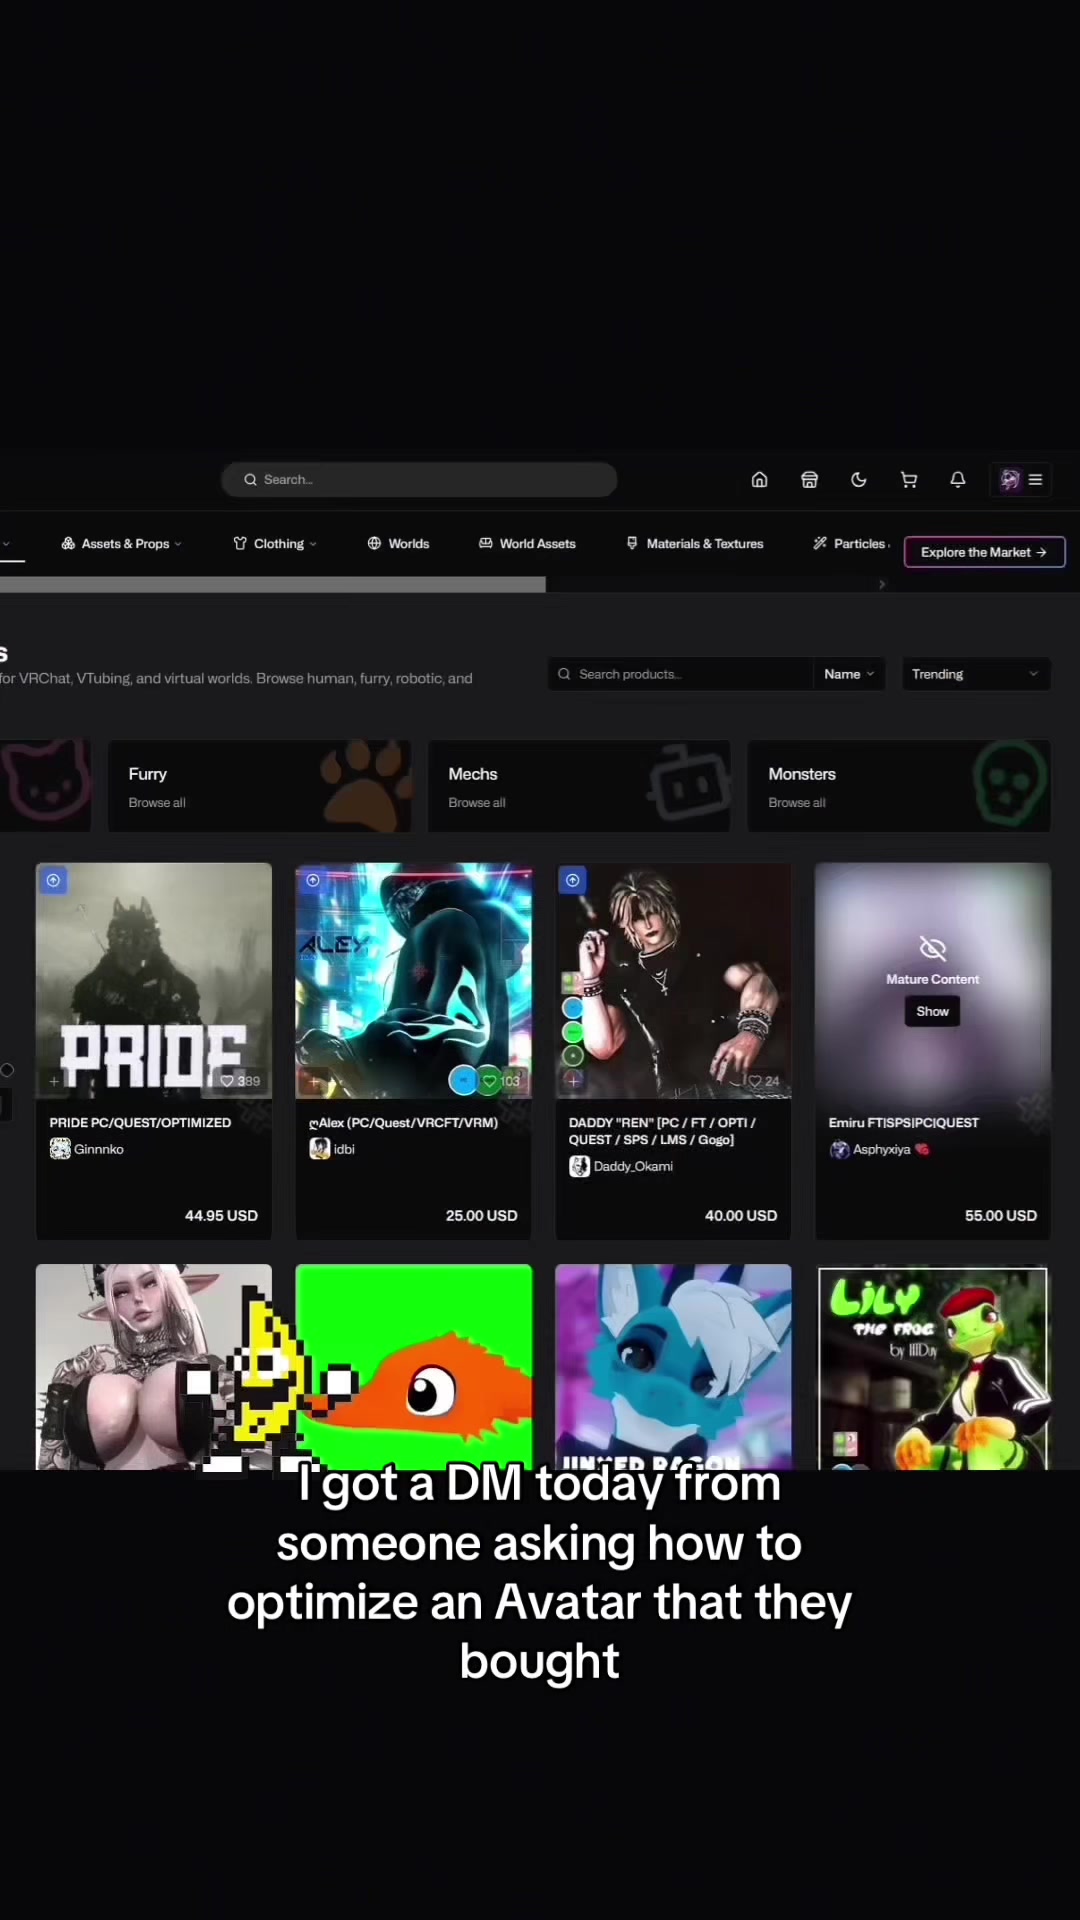Click the category scroll right arrow
This screenshot has width=1080, height=1920.
click(882, 584)
